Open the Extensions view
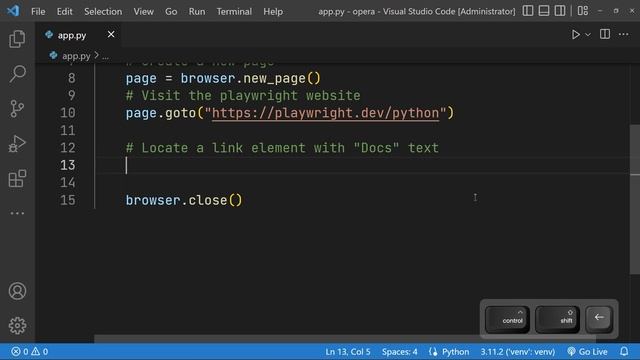This screenshot has height=360, width=640. pos(17,179)
